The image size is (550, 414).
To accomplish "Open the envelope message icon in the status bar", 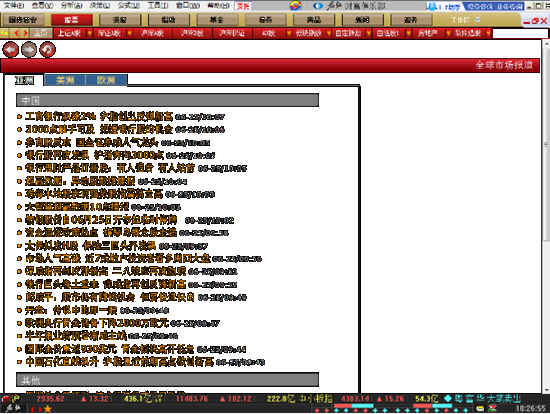I will [x=479, y=408].
